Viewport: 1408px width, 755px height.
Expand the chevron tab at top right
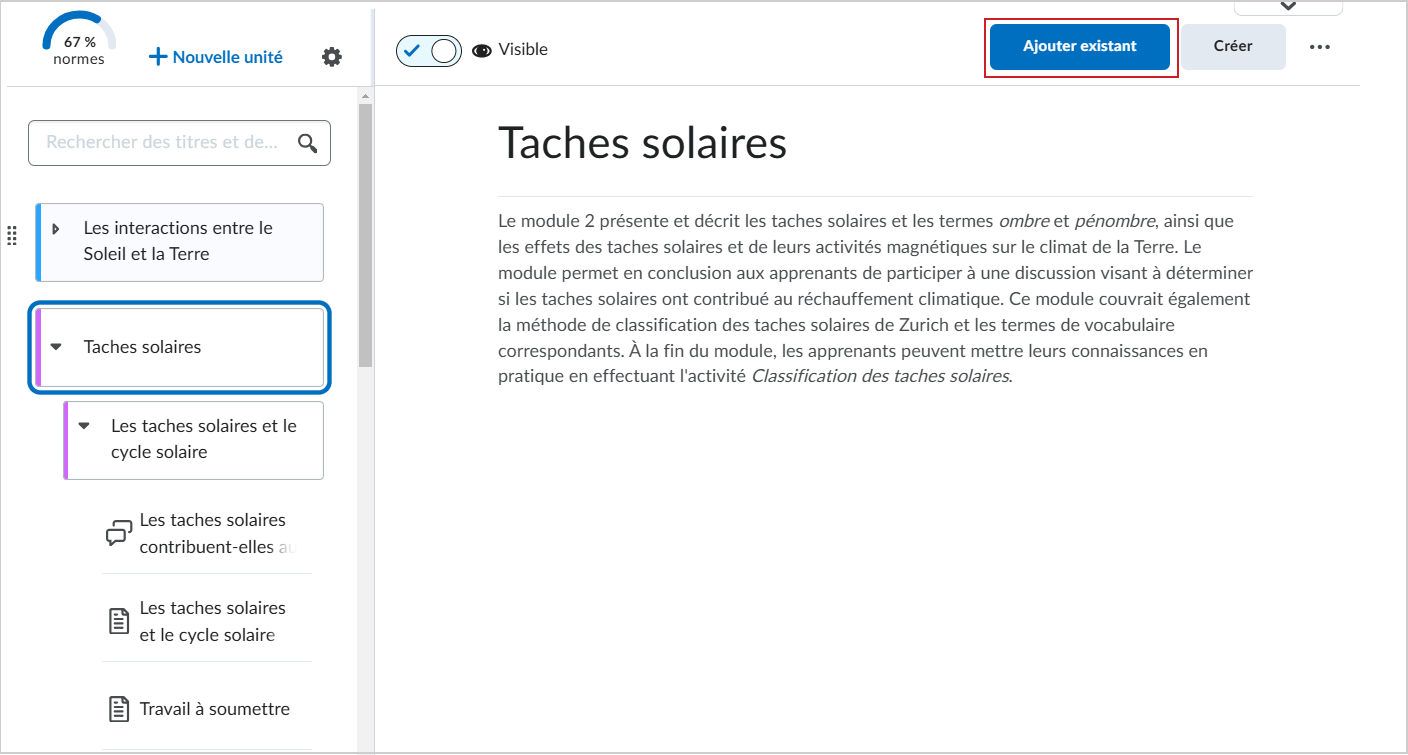[1288, 7]
